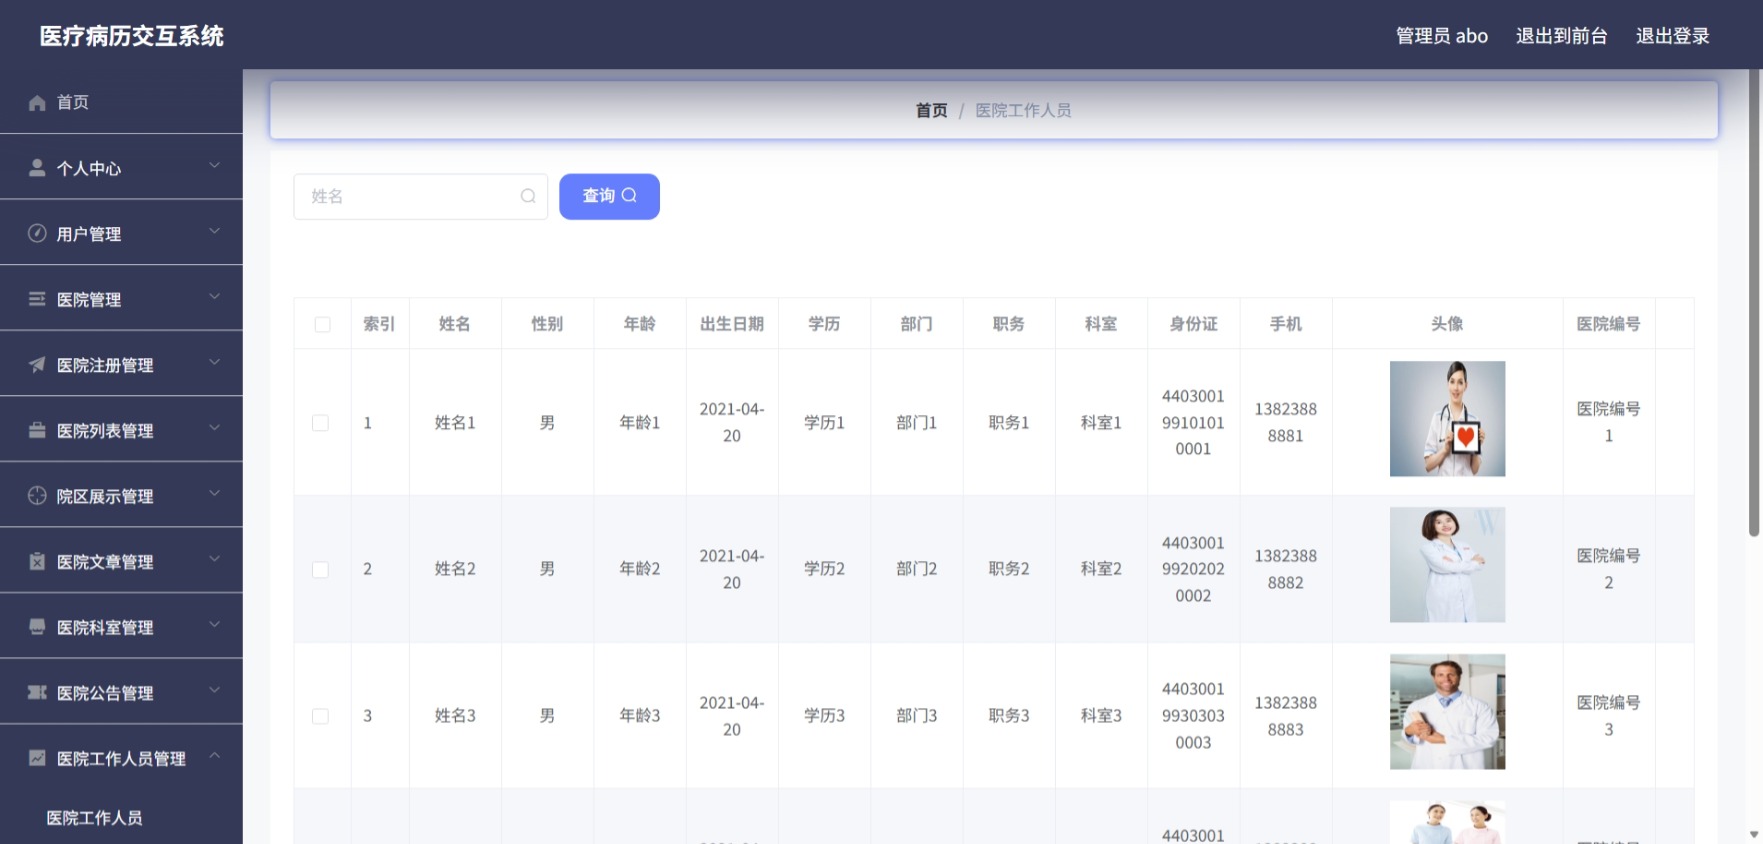Expand the 医院列表管理 menu chevron
This screenshot has width=1763, height=844.
tap(214, 428)
